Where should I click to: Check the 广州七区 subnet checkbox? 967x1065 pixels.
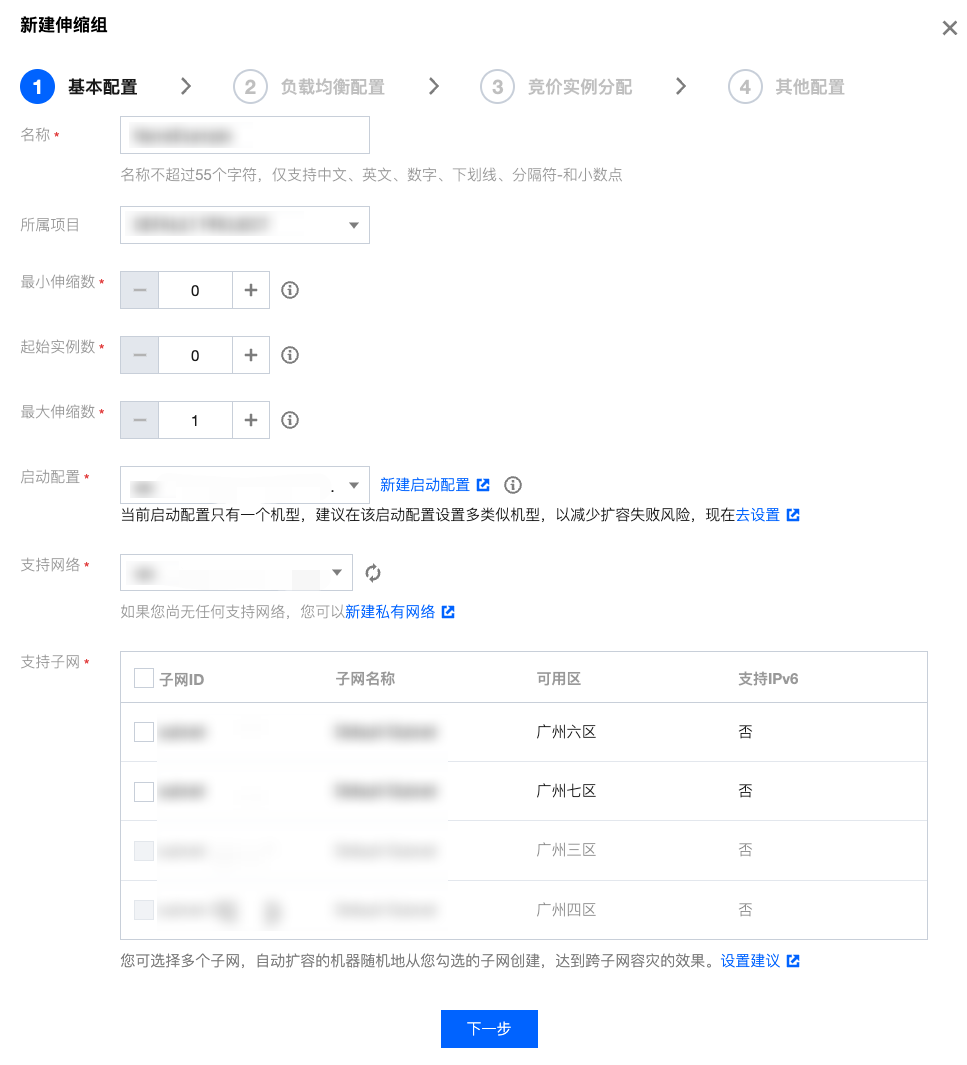click(144, 791)
